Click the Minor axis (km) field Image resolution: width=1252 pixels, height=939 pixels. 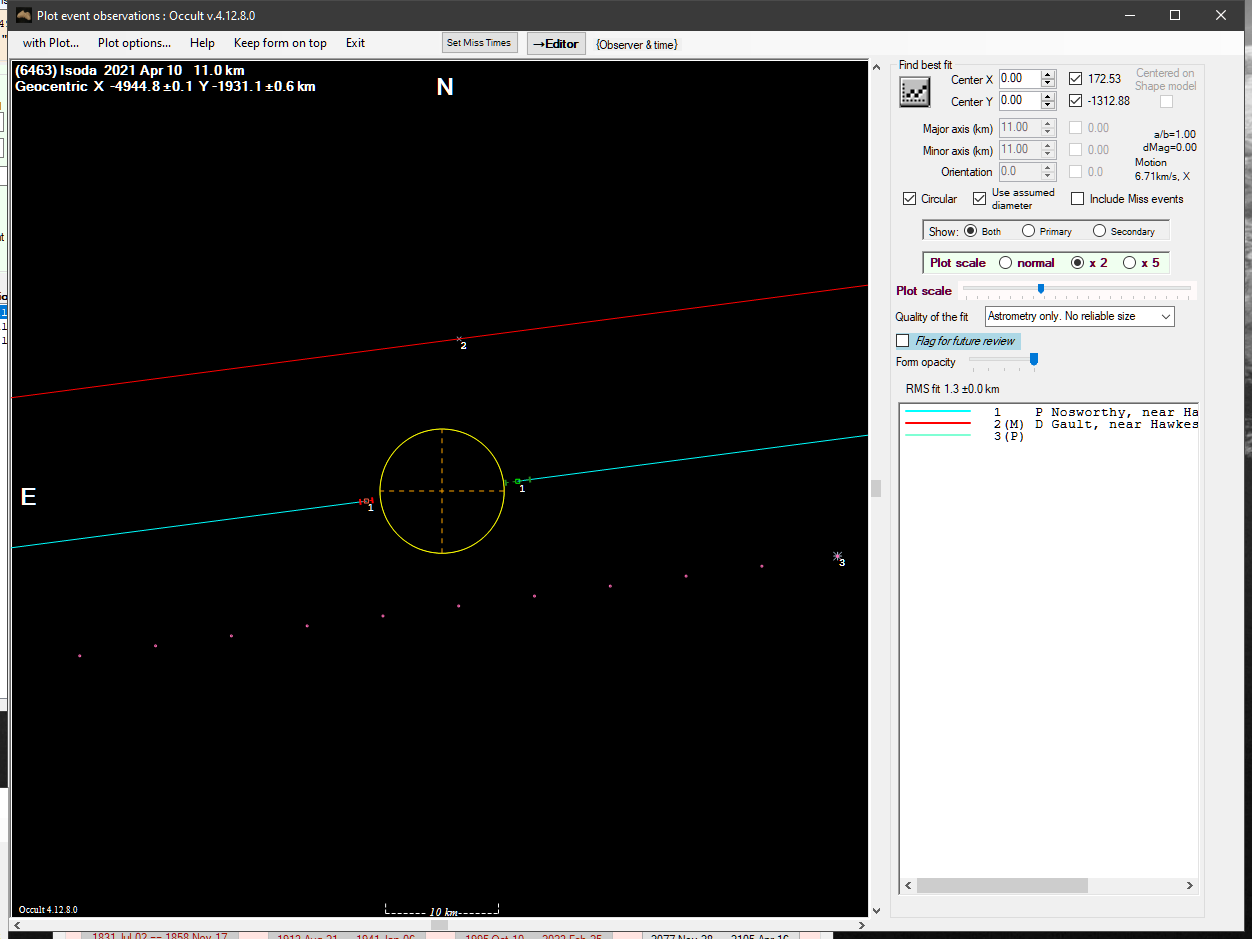[x=1020, y=150]
